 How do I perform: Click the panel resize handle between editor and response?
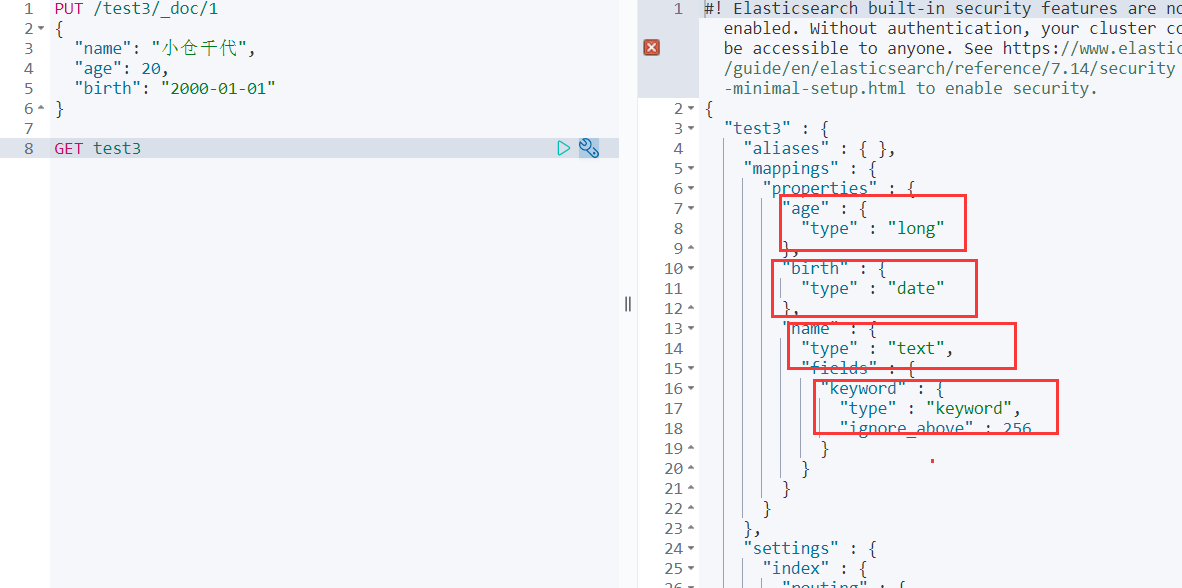coord(627,304)
